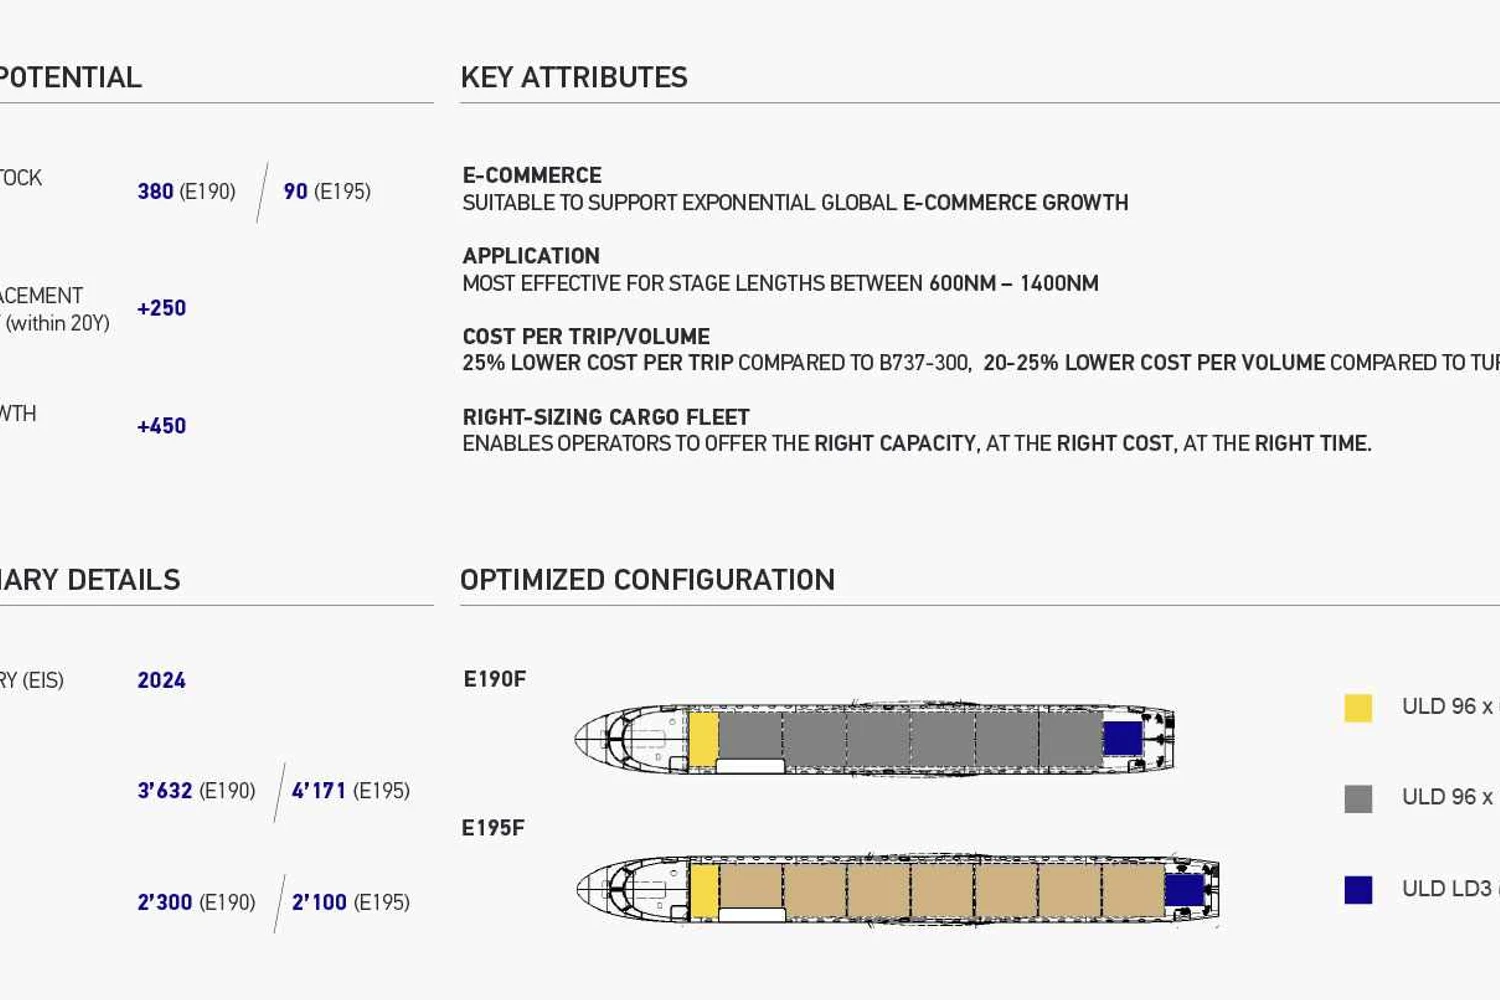
Task: Click the Cost Per Trip/Volume title
Action: point(586,336)
